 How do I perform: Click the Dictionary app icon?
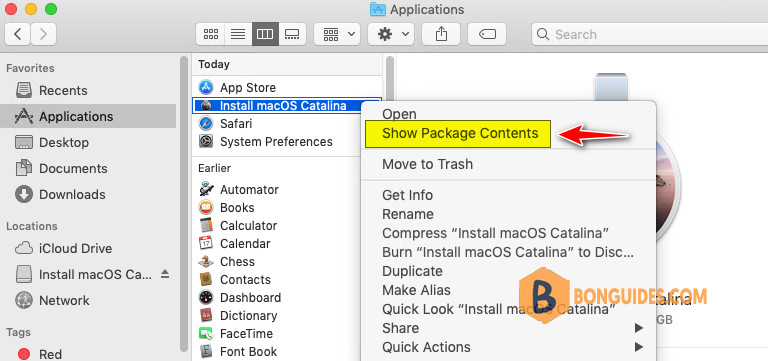click(206, 315)
